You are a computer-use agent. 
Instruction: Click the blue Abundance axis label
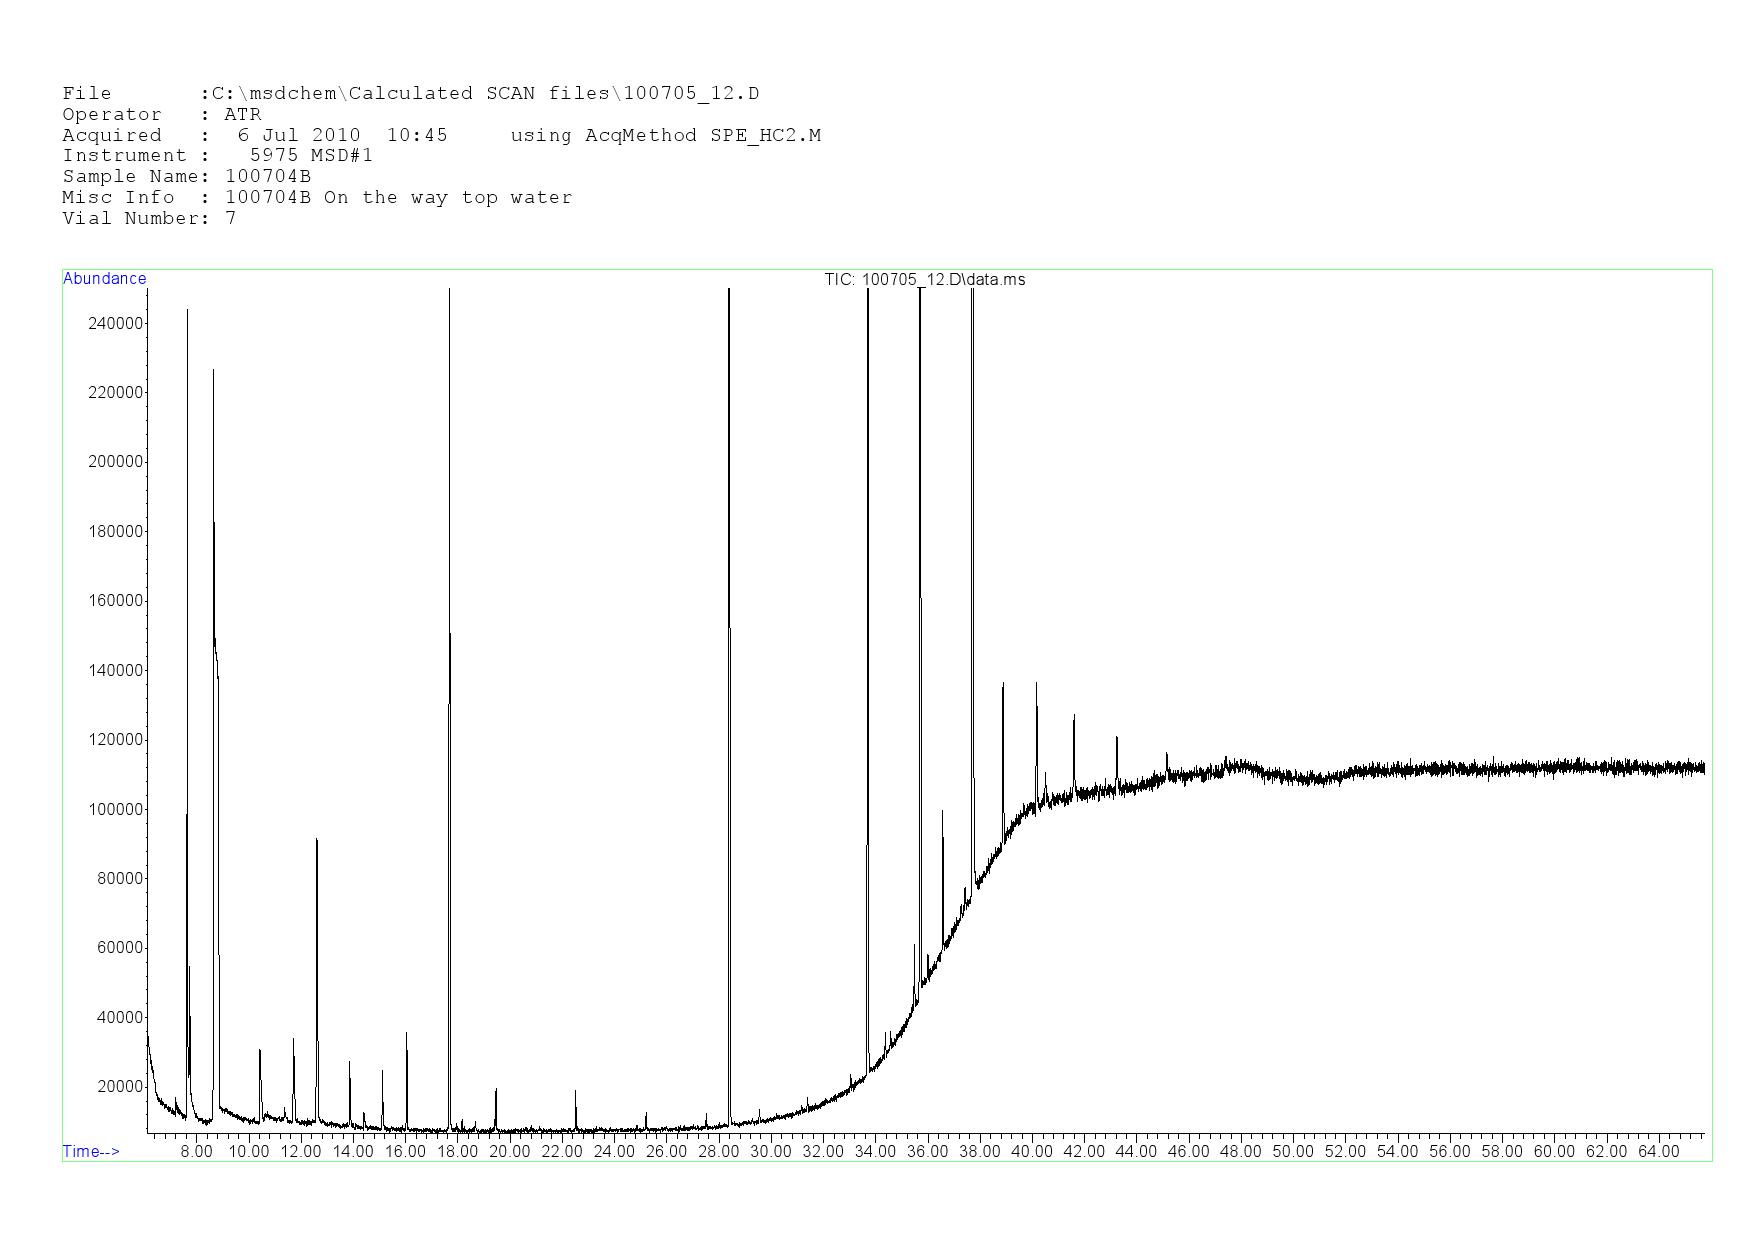click(105, 279)
